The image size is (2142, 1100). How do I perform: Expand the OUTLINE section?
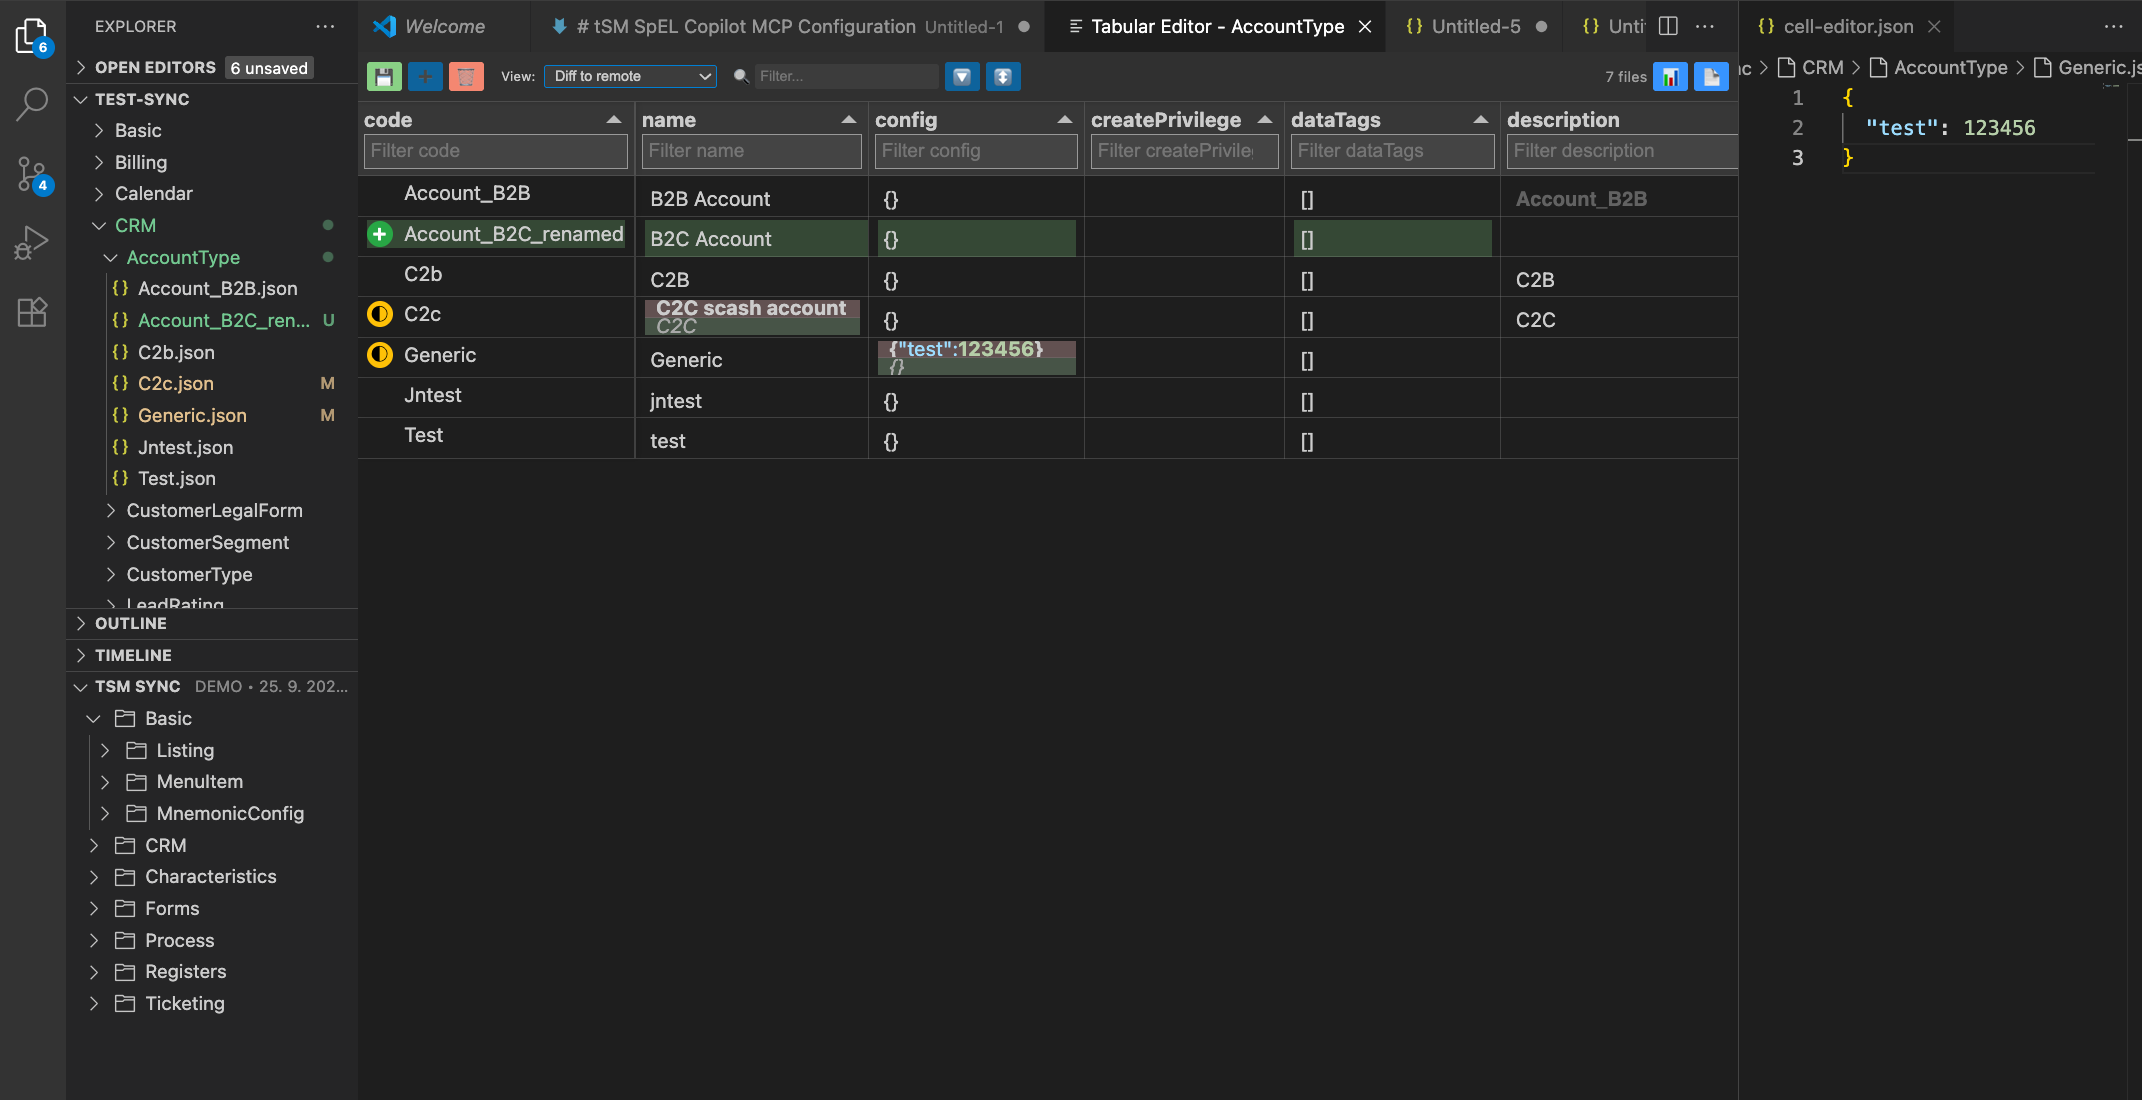pos(131,623)
